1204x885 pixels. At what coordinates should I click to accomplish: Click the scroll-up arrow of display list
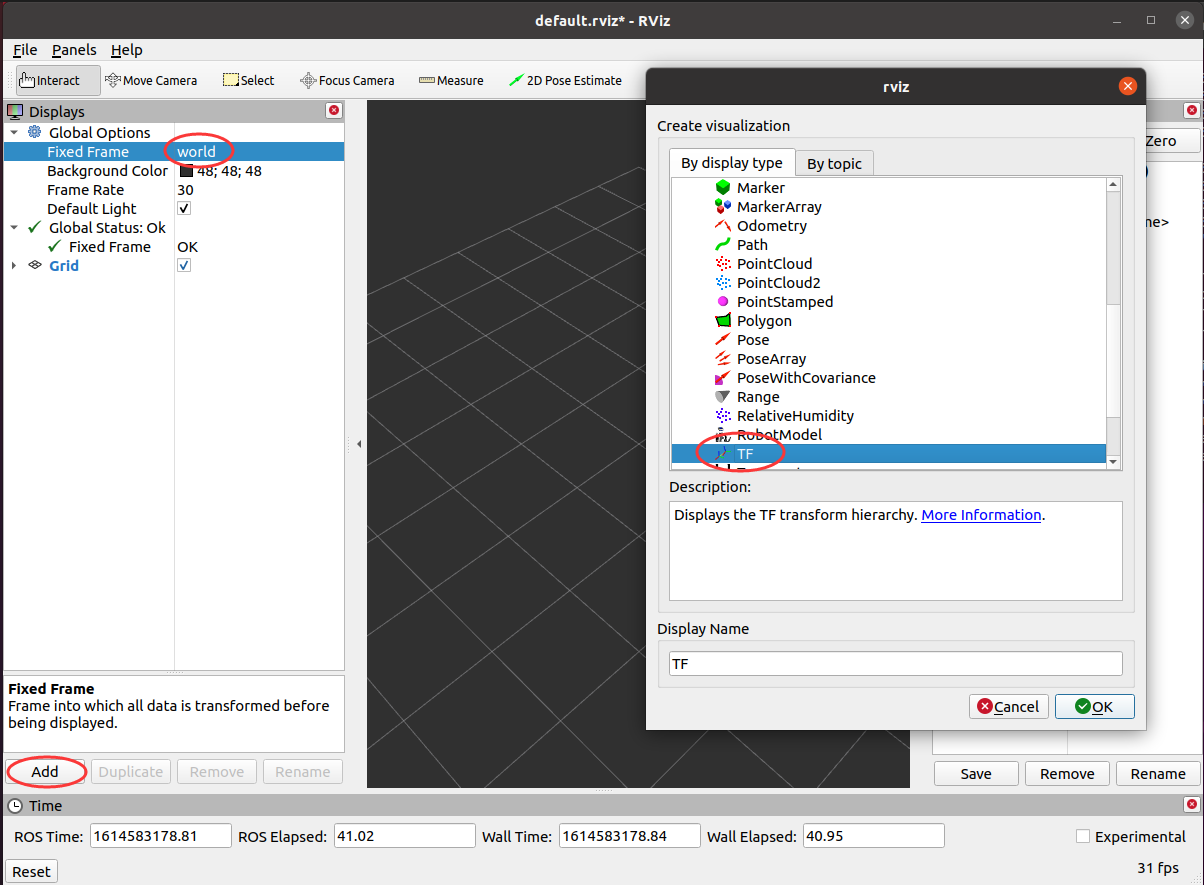(1114, 185)
